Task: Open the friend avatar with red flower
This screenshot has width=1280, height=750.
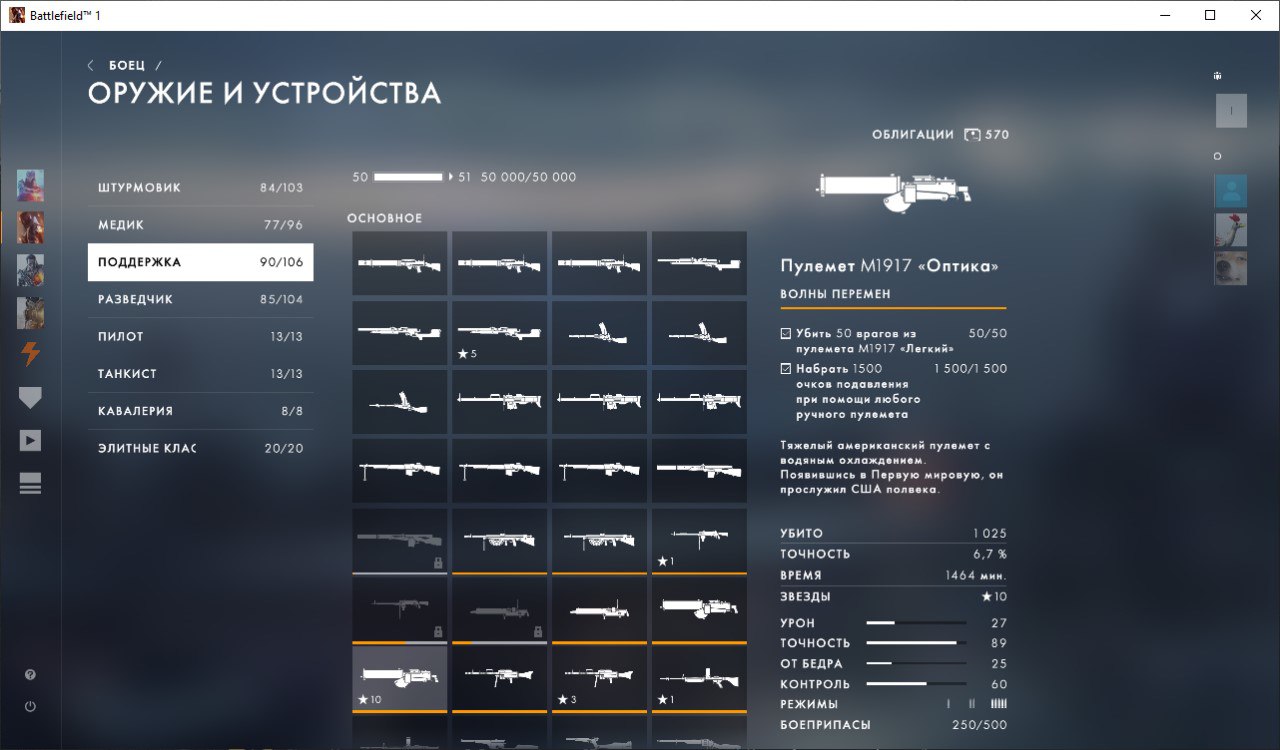Action: (x=1231, y=229)
